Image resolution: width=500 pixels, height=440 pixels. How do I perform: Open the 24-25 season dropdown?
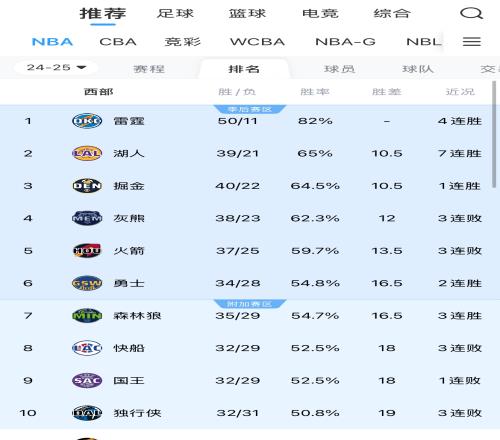tap(56, 67)
